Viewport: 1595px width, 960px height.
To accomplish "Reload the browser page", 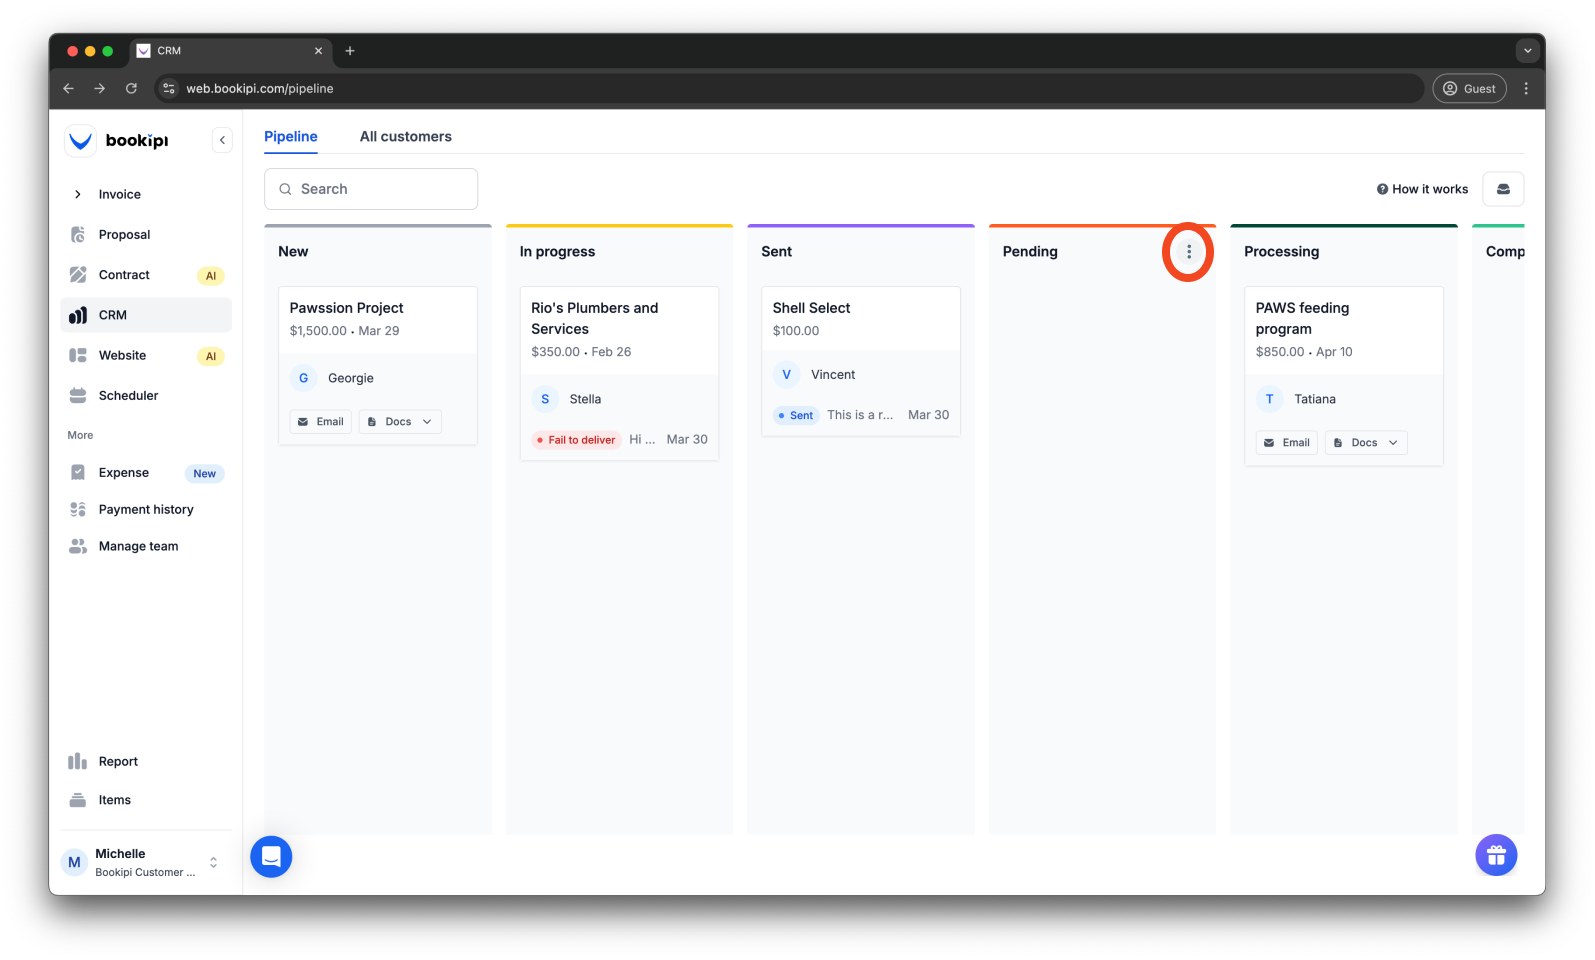I will (131, 88).
